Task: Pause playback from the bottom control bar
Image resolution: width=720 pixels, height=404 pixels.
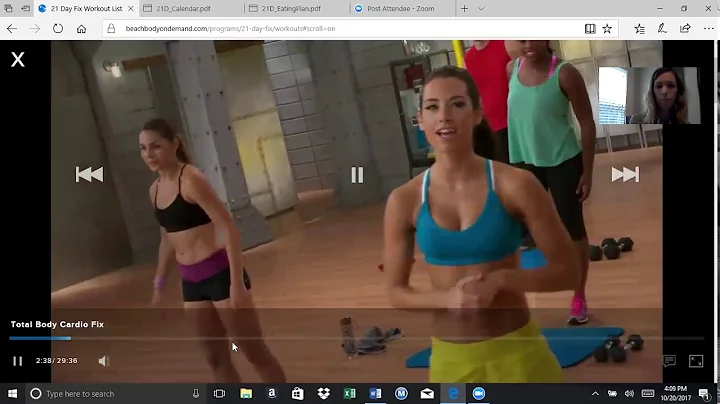Action: pyautogui.click(x=18, y=361)
